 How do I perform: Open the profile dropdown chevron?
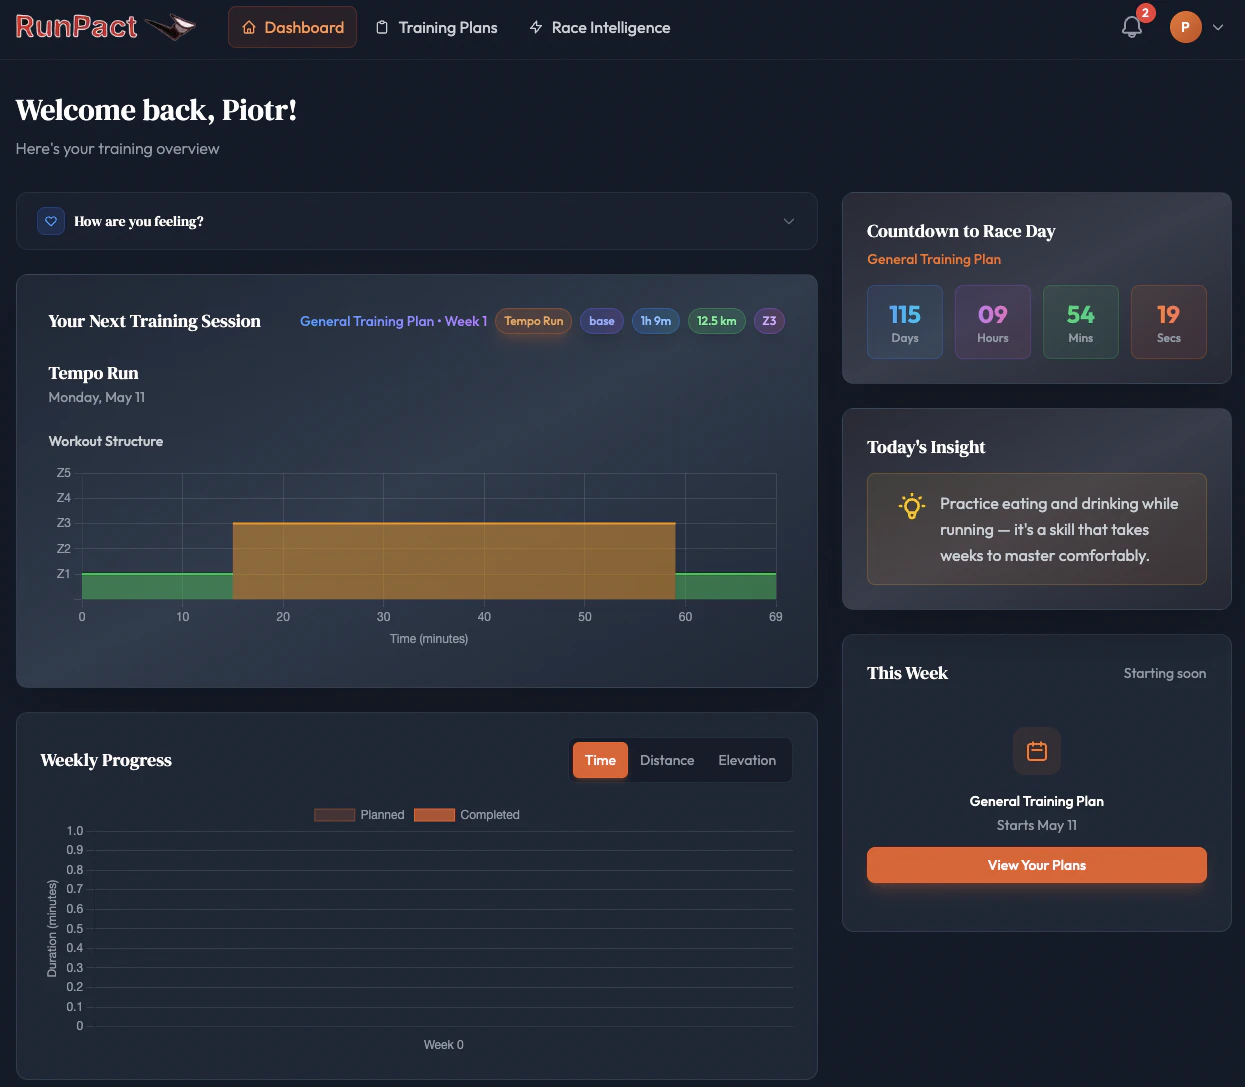coord(1218,27)
